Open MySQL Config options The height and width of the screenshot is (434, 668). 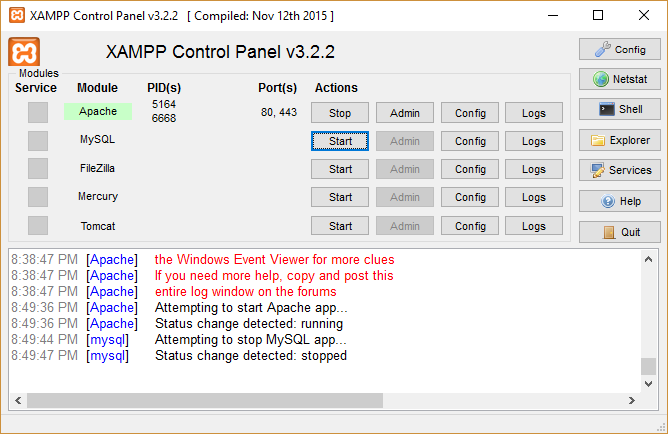click(470, 141)
